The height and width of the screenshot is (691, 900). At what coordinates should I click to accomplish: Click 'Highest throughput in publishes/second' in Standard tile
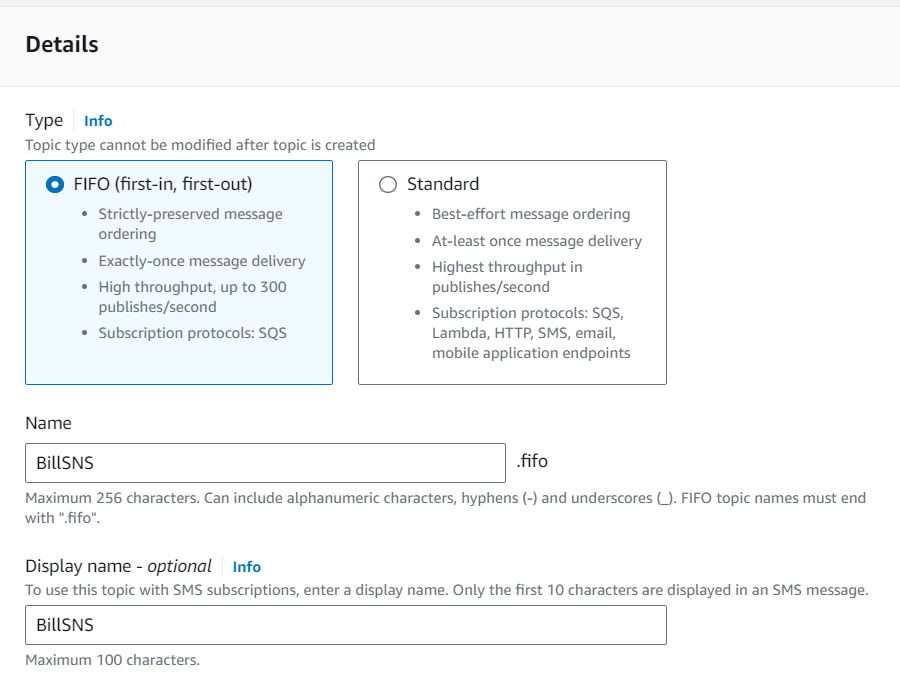(x=507, y=277)
